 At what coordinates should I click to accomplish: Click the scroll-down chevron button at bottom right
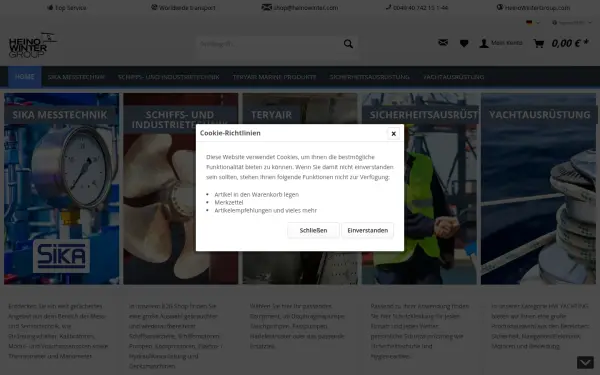point(585,362)
